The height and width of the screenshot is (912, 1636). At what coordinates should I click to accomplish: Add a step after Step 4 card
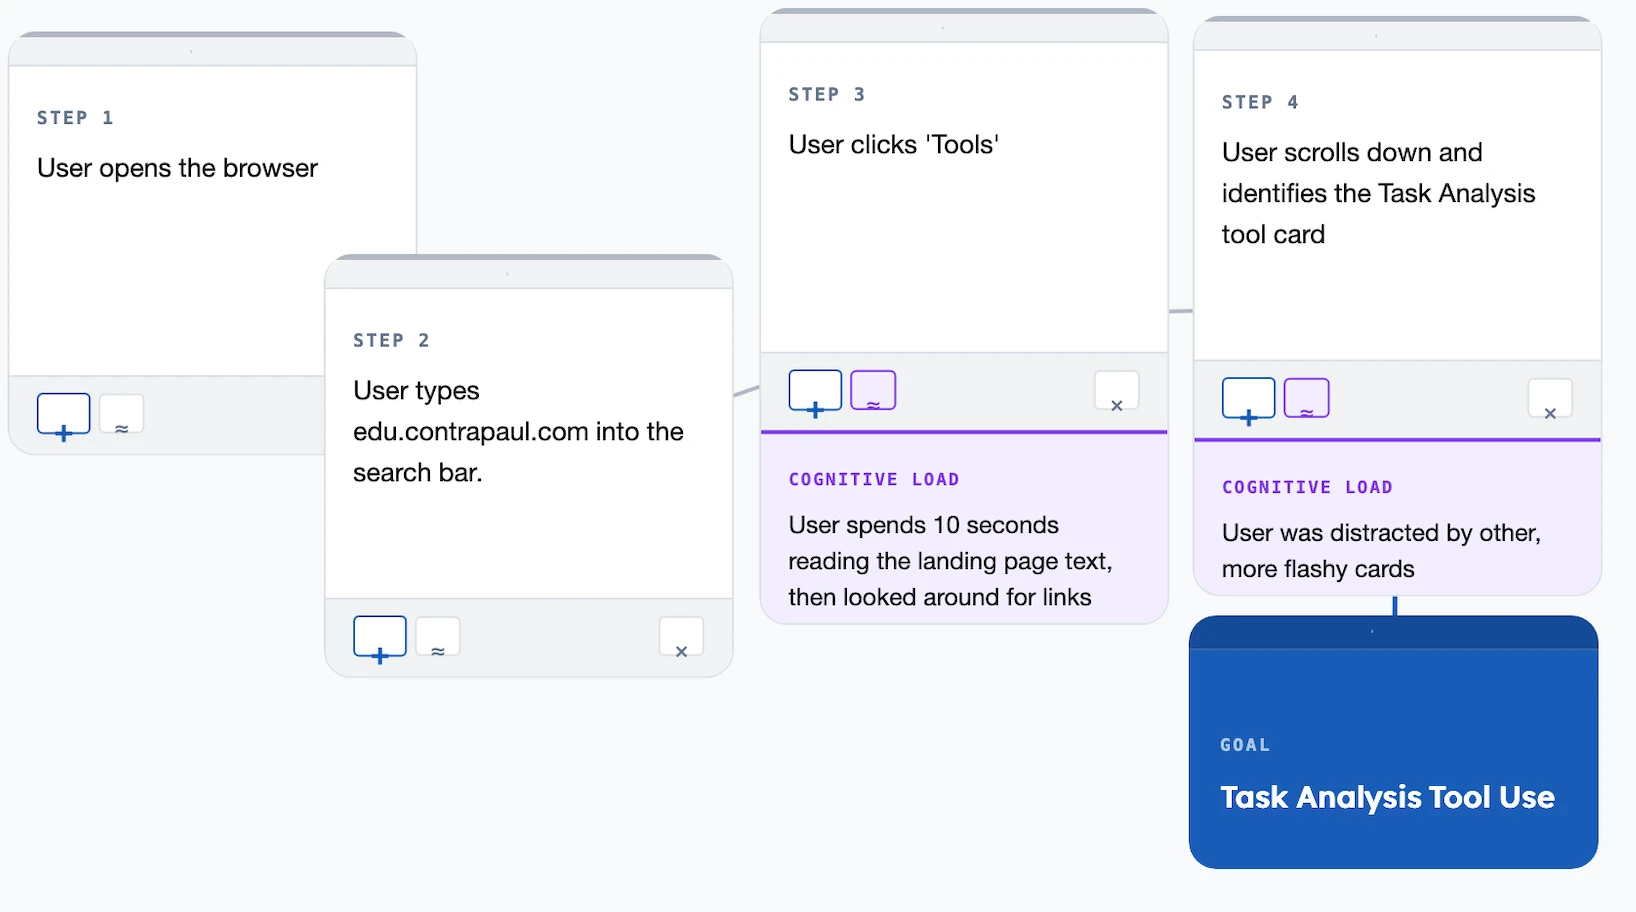pos(1248,399)
